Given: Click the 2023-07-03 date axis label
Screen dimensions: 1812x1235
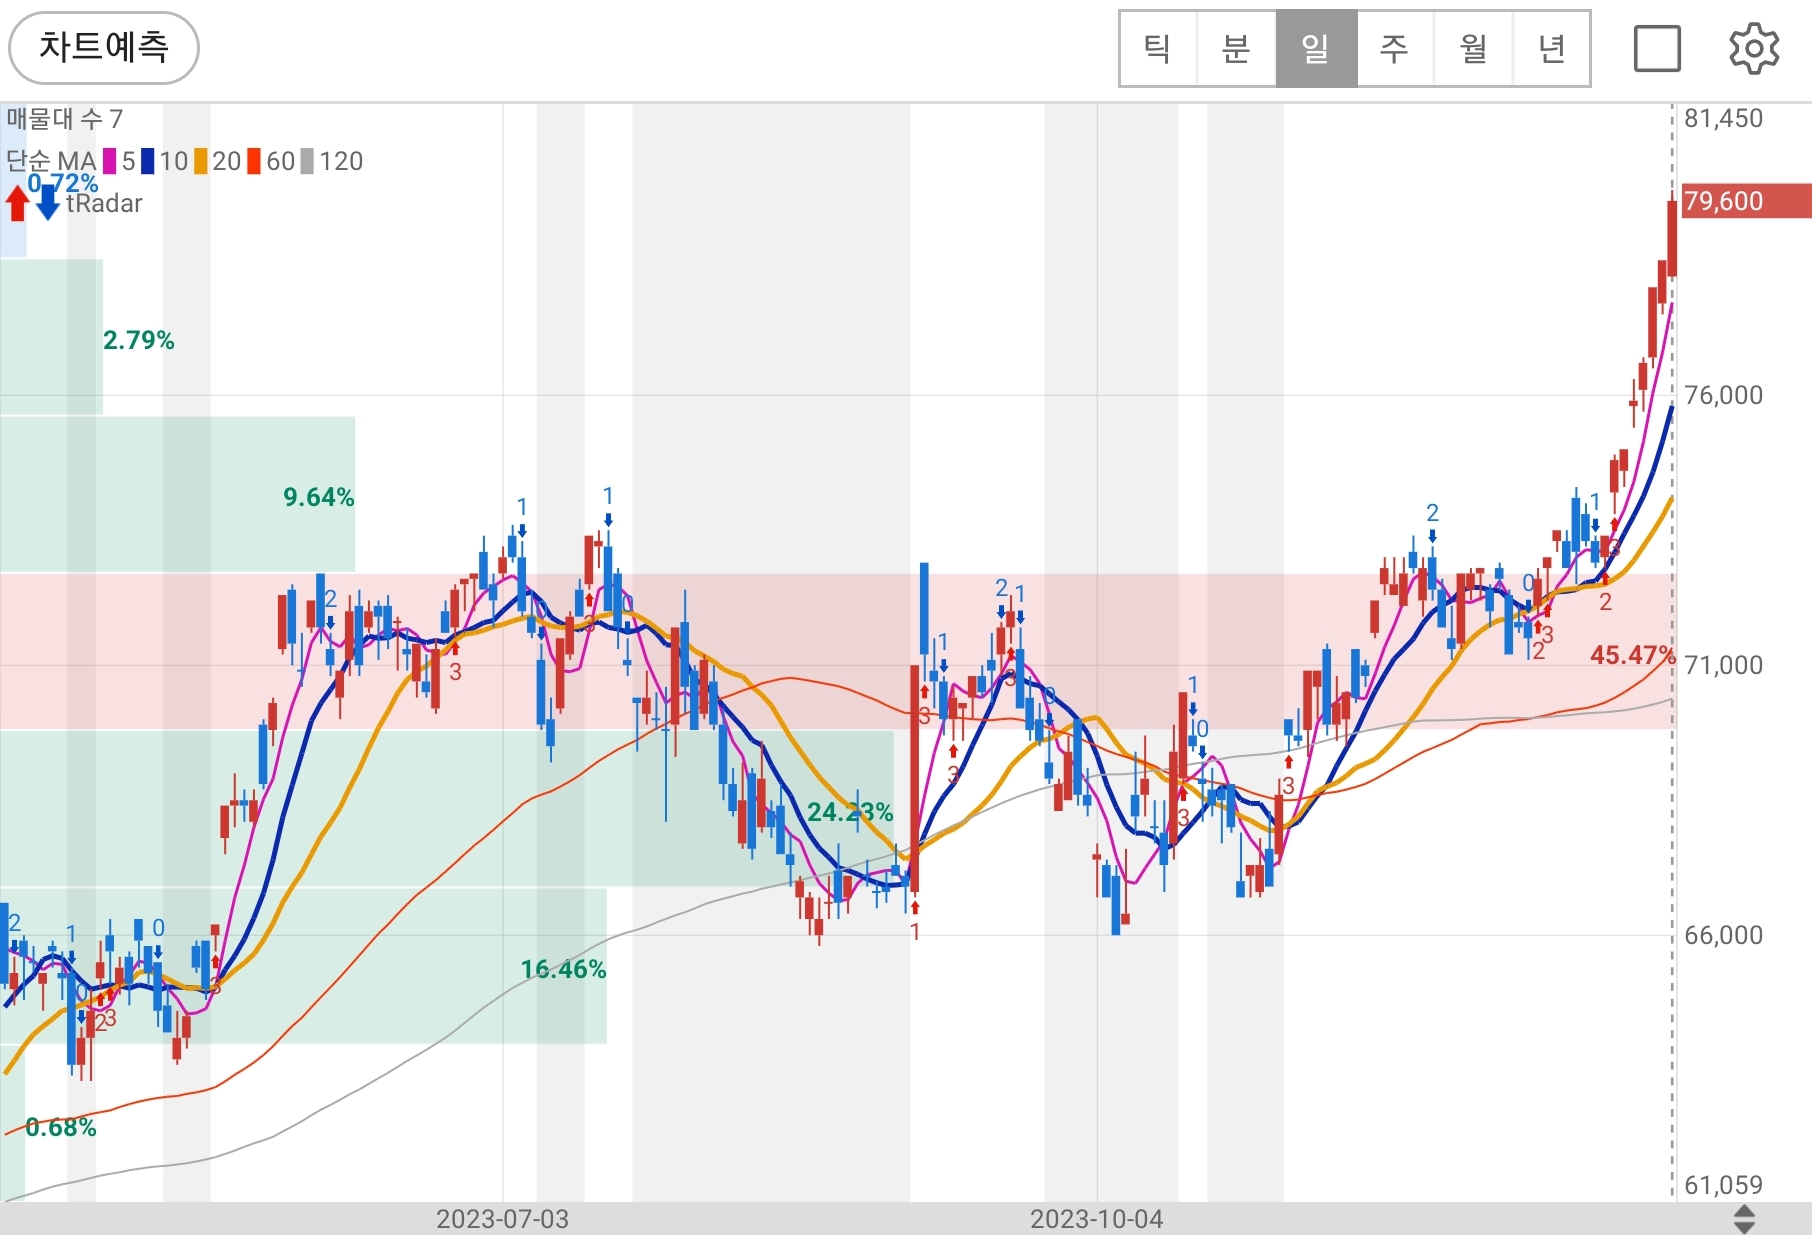Looking at the screenshot, I should [502, 1219].
